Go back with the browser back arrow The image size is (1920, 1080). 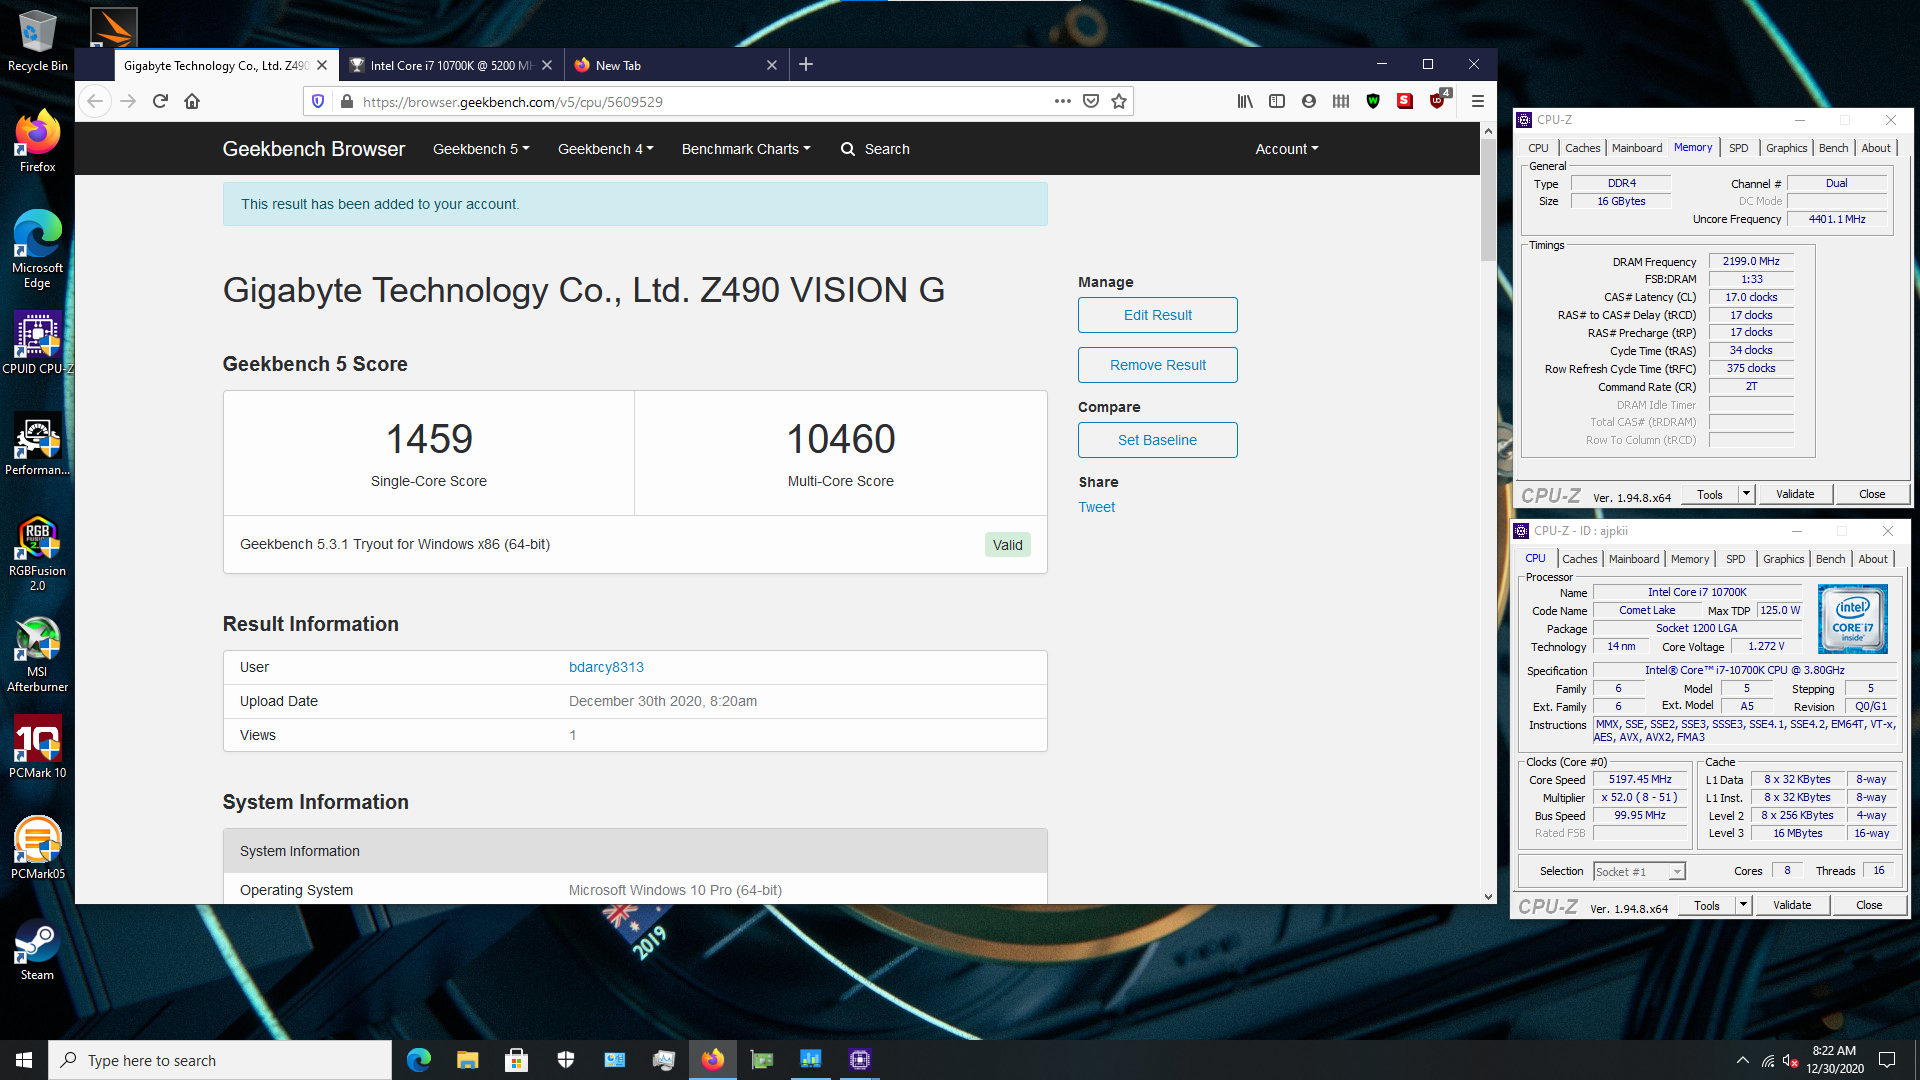pos(95,101)
